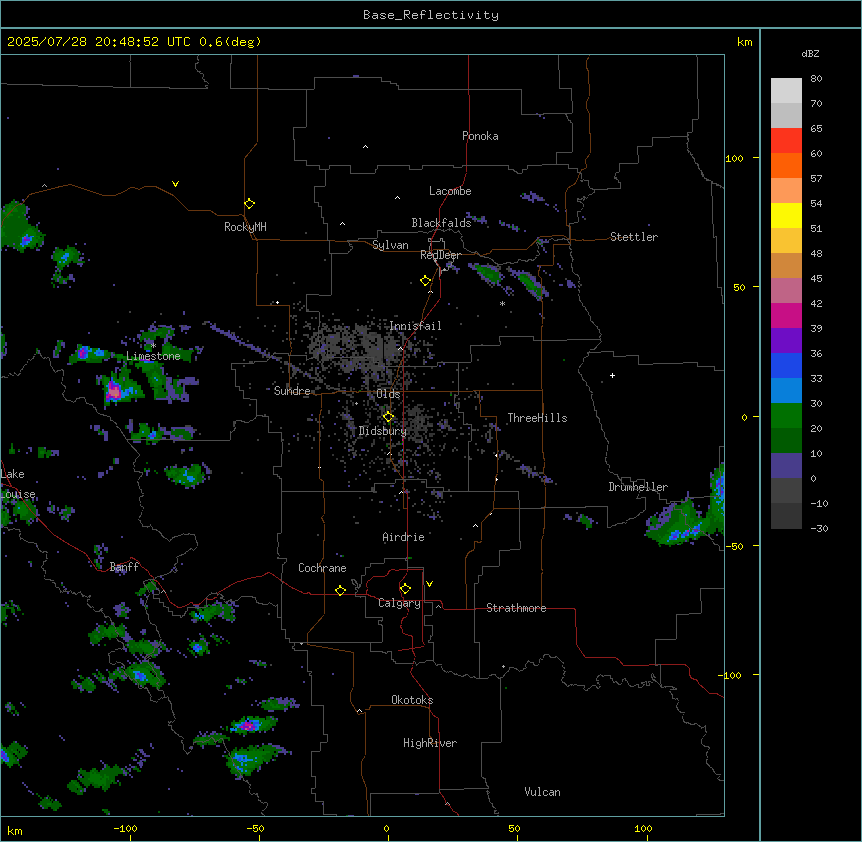Click the royal blue swatch near 36 dBZ
The image size is (862, 842).
tap(786, 365)
